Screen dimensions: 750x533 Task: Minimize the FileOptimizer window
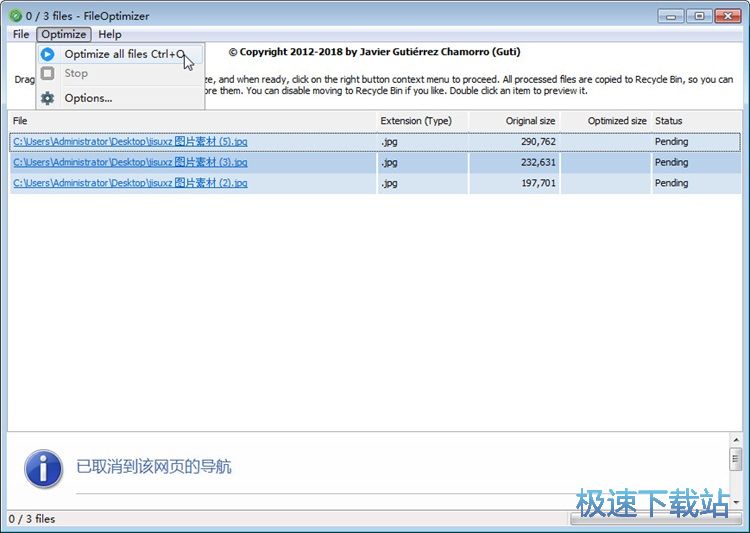pos(671,16)
